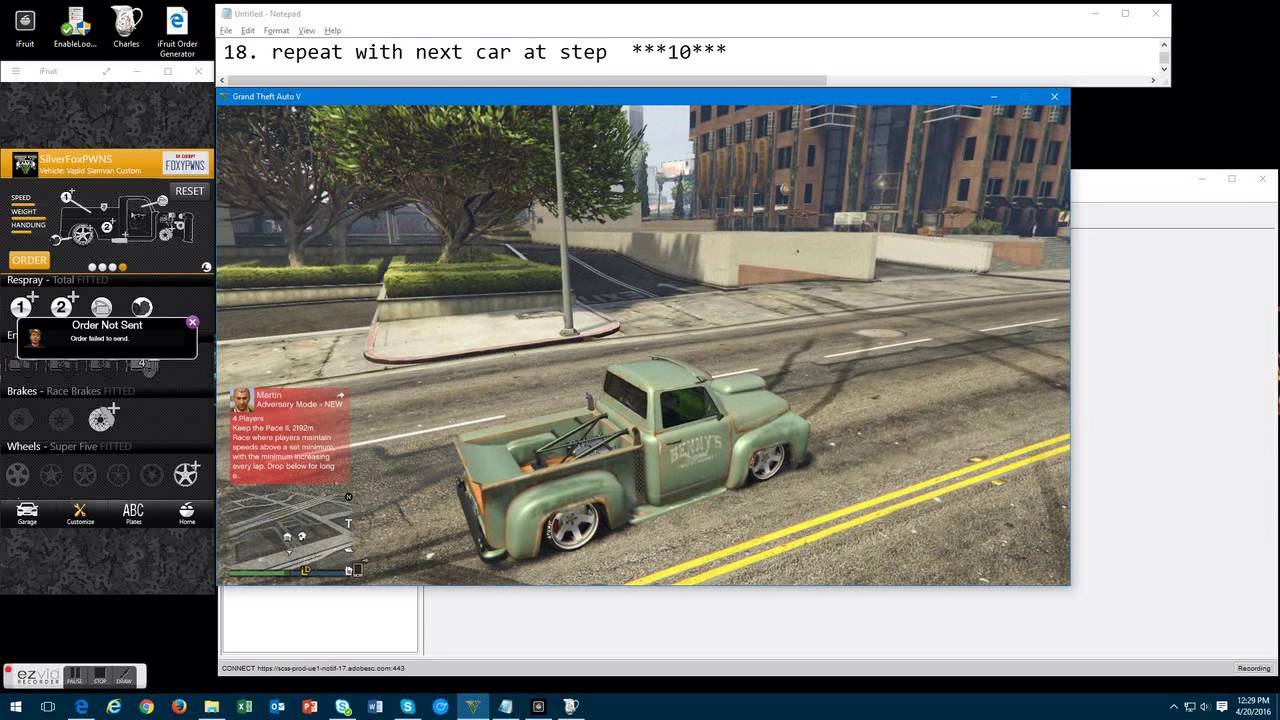
Task: Click the FOXYPWNS license plate thumbnail
Action: 184,164
